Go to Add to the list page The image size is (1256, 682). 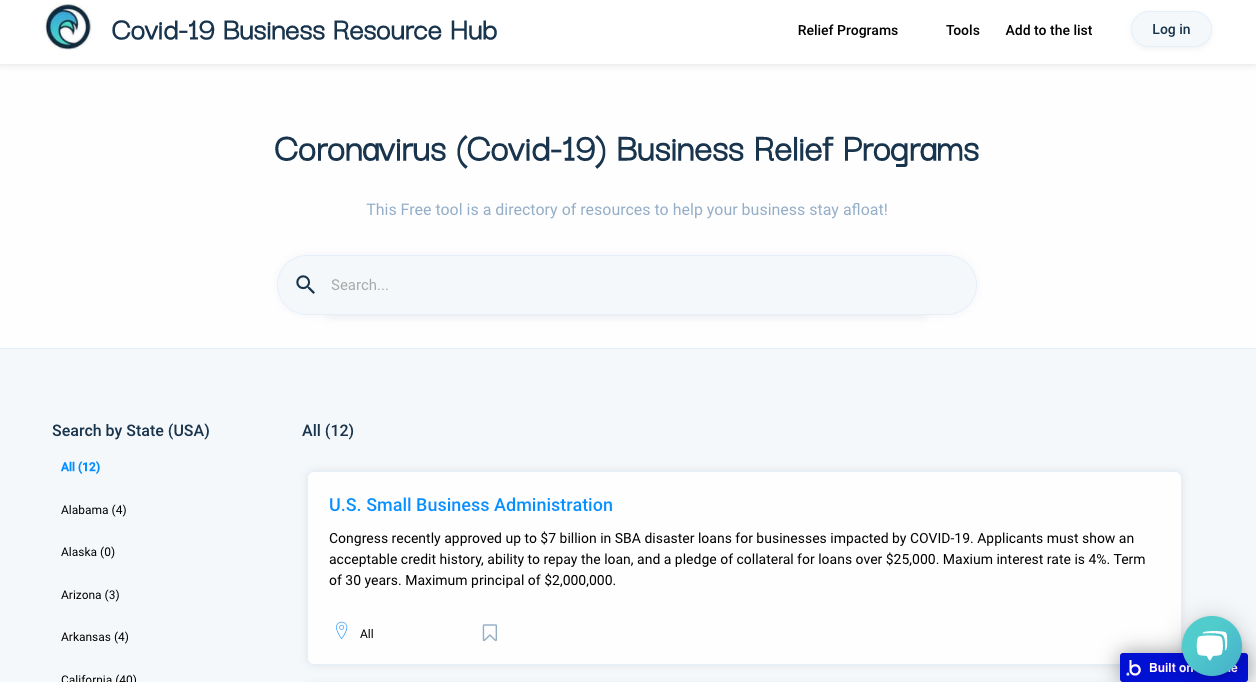pos(1048,30)
